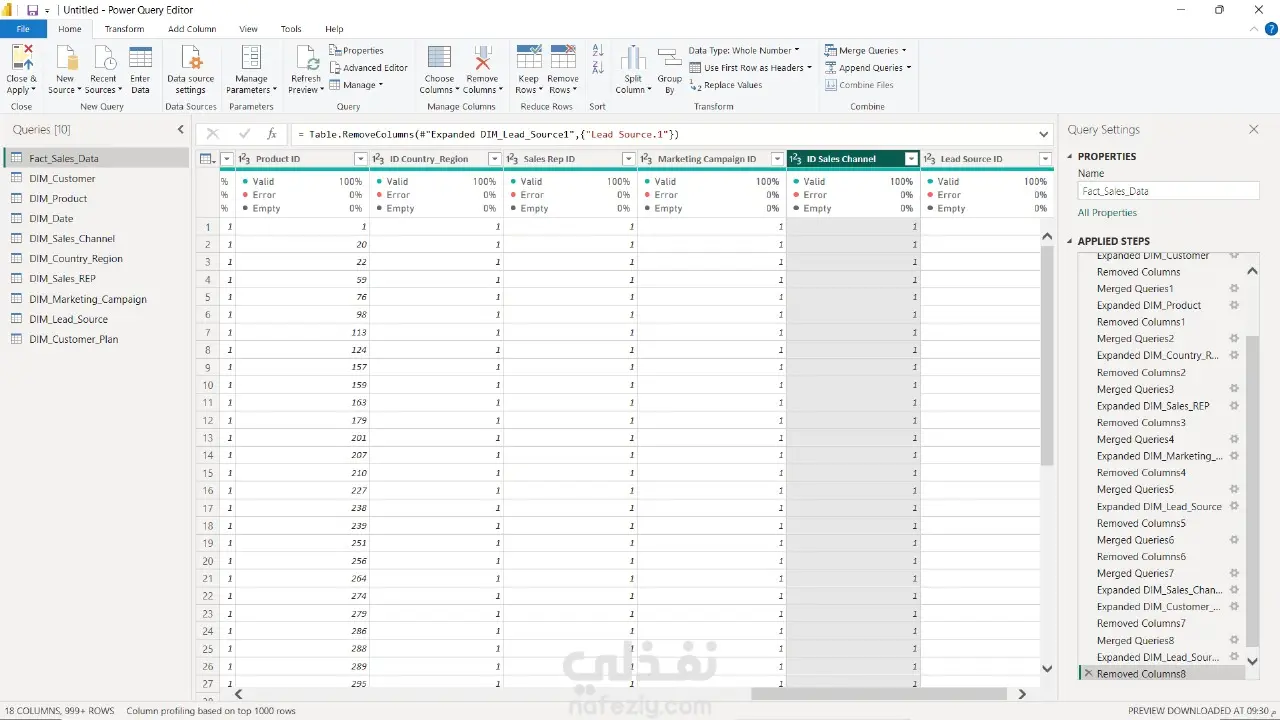Expand the Manage dropdown in Query group

355,85
